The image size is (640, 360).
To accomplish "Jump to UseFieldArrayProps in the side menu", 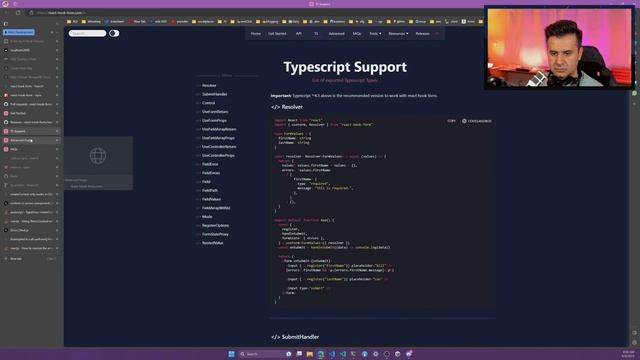I will 218,138.
